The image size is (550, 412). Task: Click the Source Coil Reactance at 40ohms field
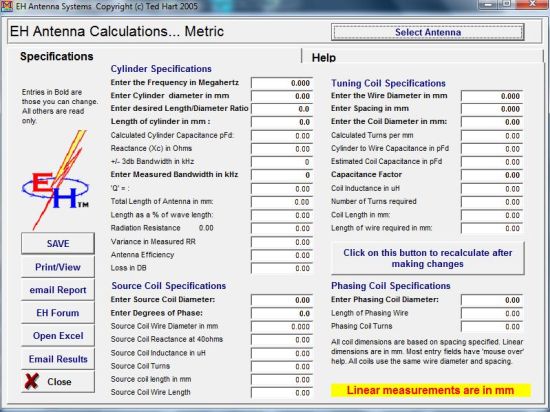pos(282,340)
